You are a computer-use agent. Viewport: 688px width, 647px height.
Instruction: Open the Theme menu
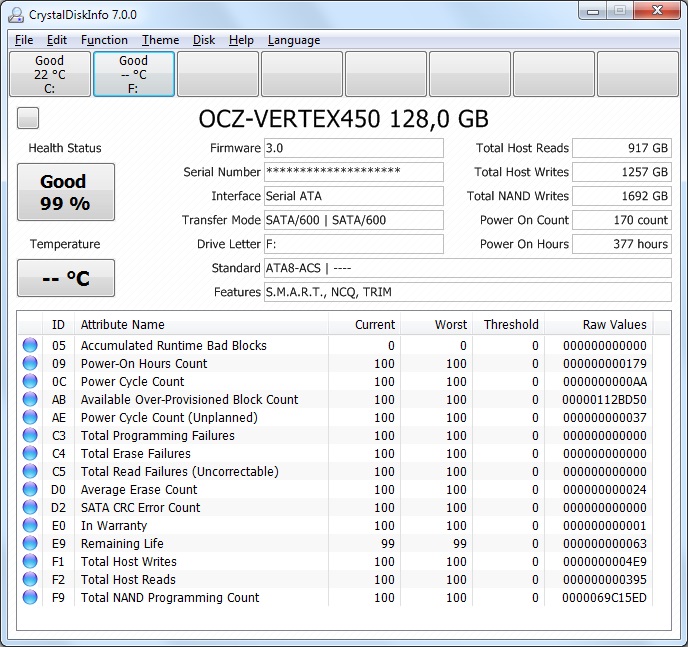pyautogui.click(x=160, y=40)
